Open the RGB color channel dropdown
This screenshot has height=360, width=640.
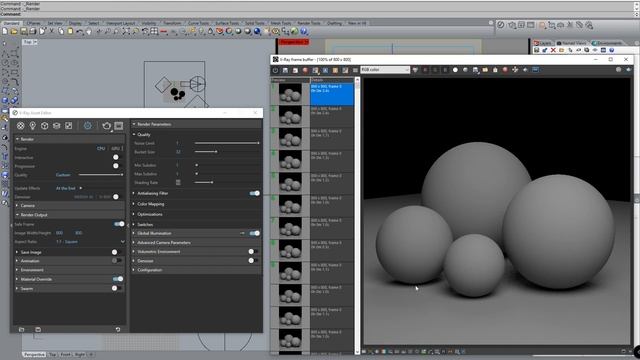[385, 70]
